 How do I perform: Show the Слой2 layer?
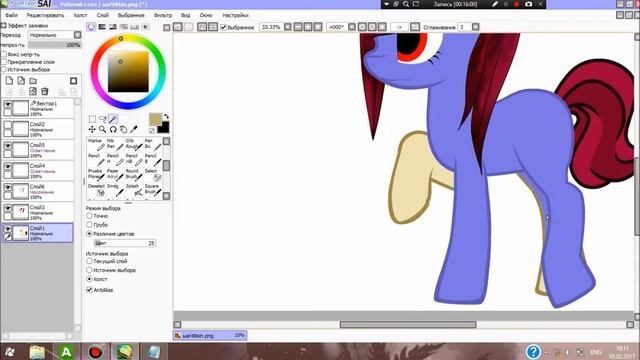pyautogui.click(x=8, y=125)
